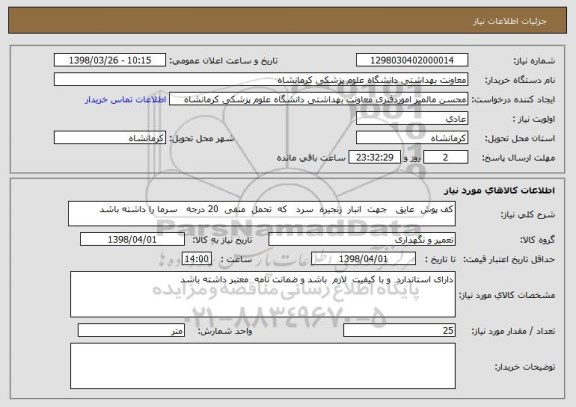This screenshot has height=407, width=576.
Task: Select the goods group field تعمیر و نگهداری
Action: (x=362, y=239)
